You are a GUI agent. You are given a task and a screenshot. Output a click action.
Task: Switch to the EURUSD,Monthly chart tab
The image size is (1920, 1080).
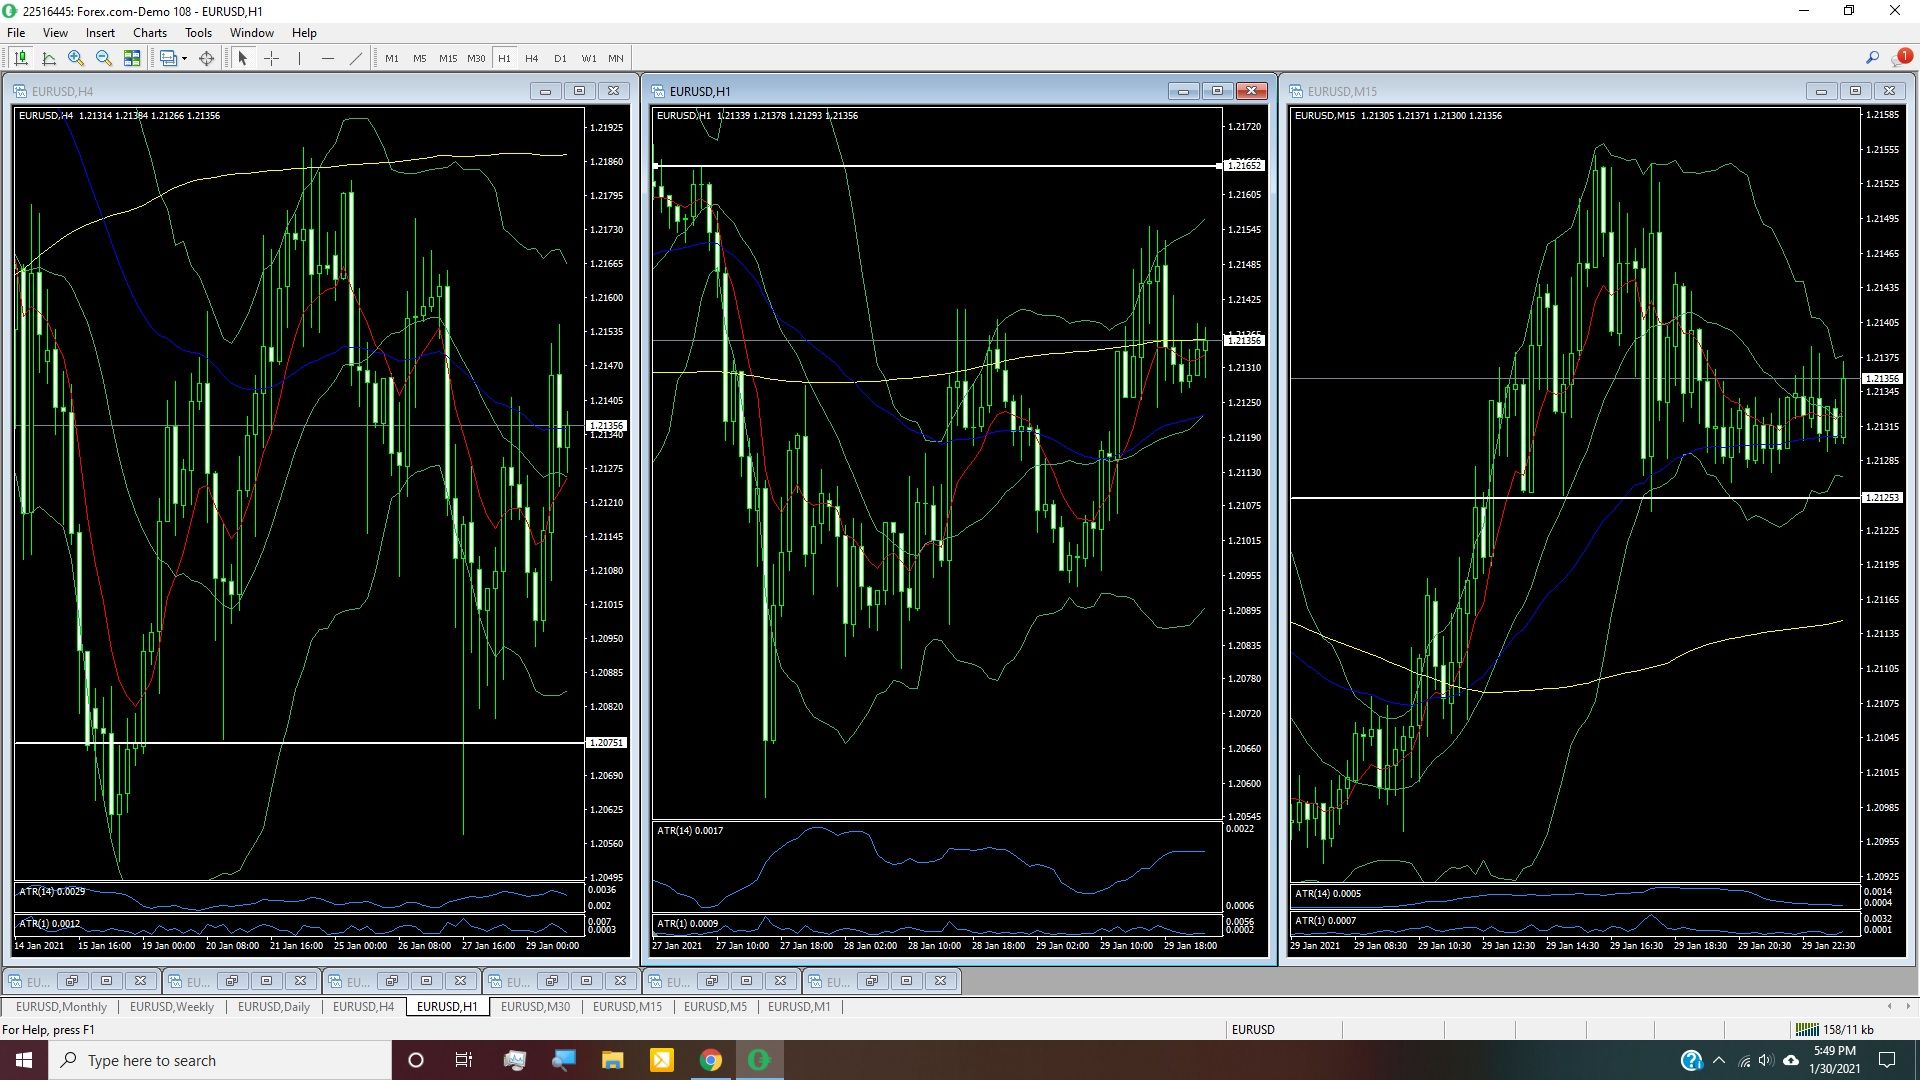pyautogui.click(x=61, y=1007)
